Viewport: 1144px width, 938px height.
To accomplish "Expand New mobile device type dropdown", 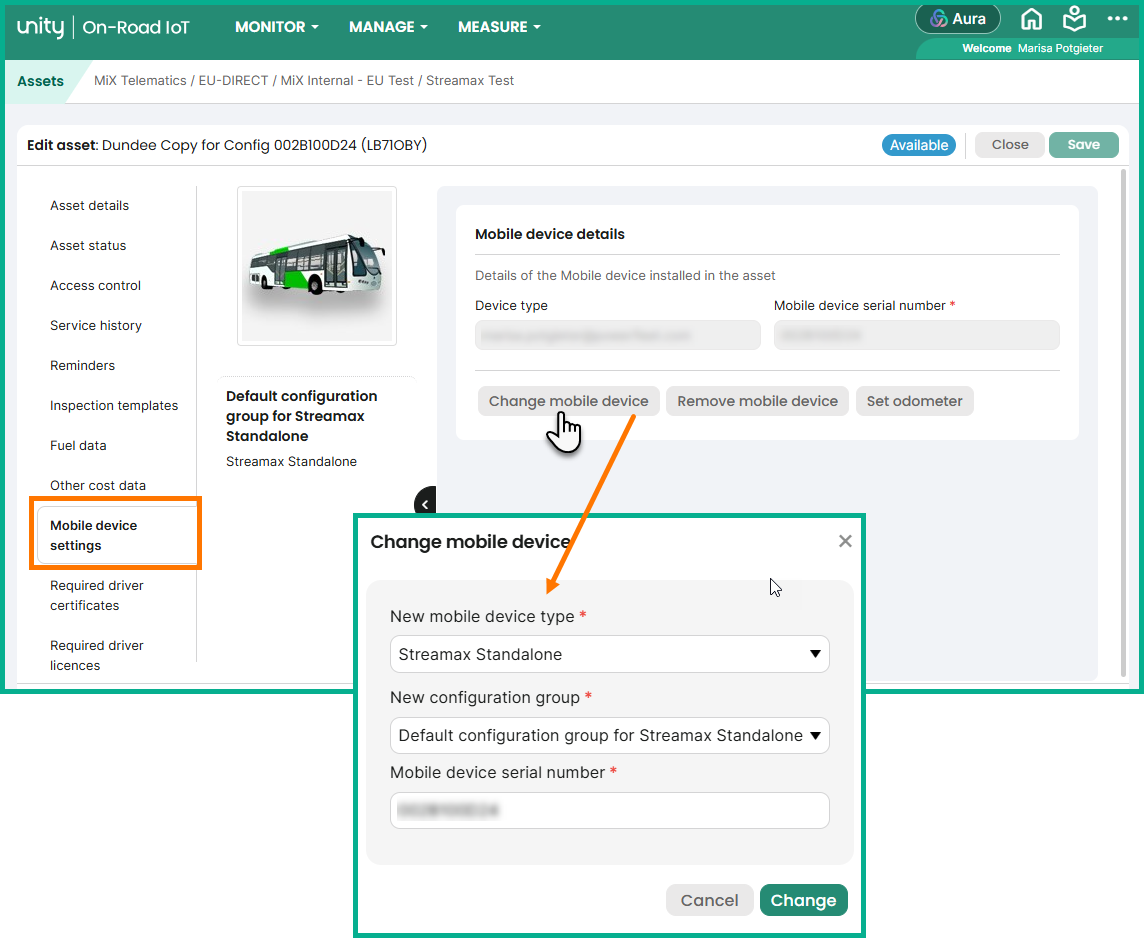I will point(610,654).
